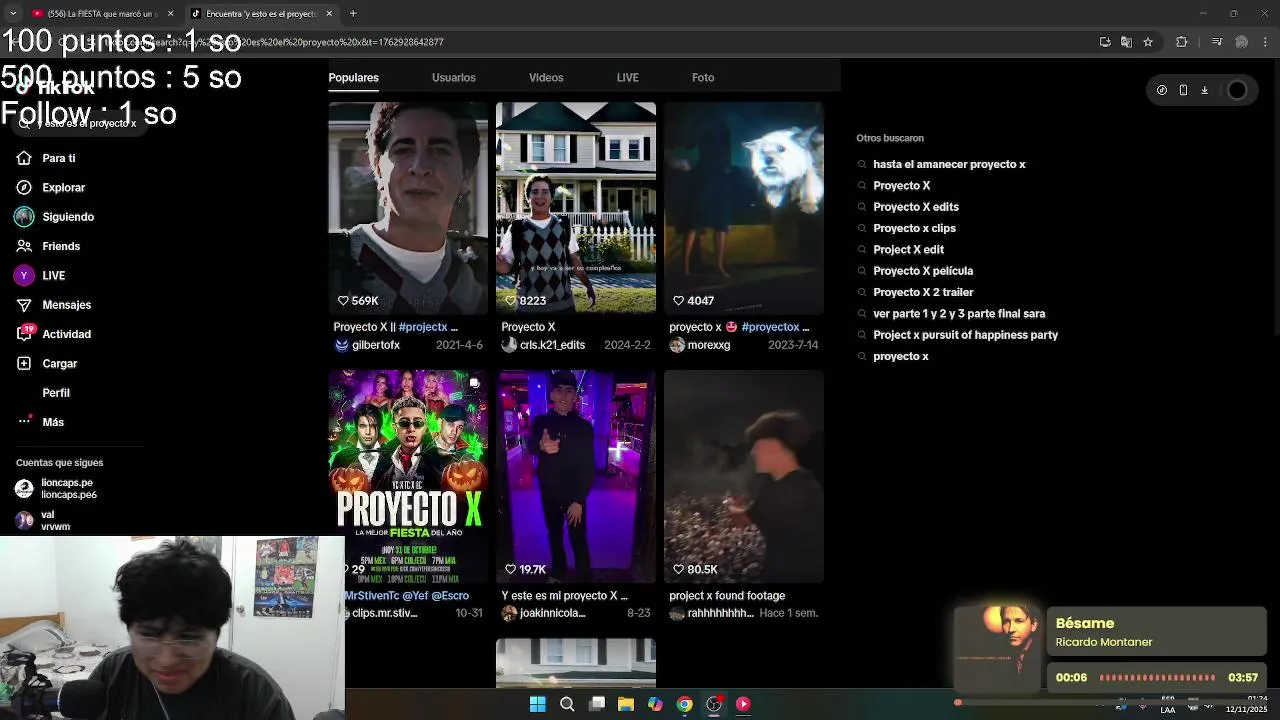
Task: Open the gilbertofx video with 569K likes
Action: (x=408, y=208)
